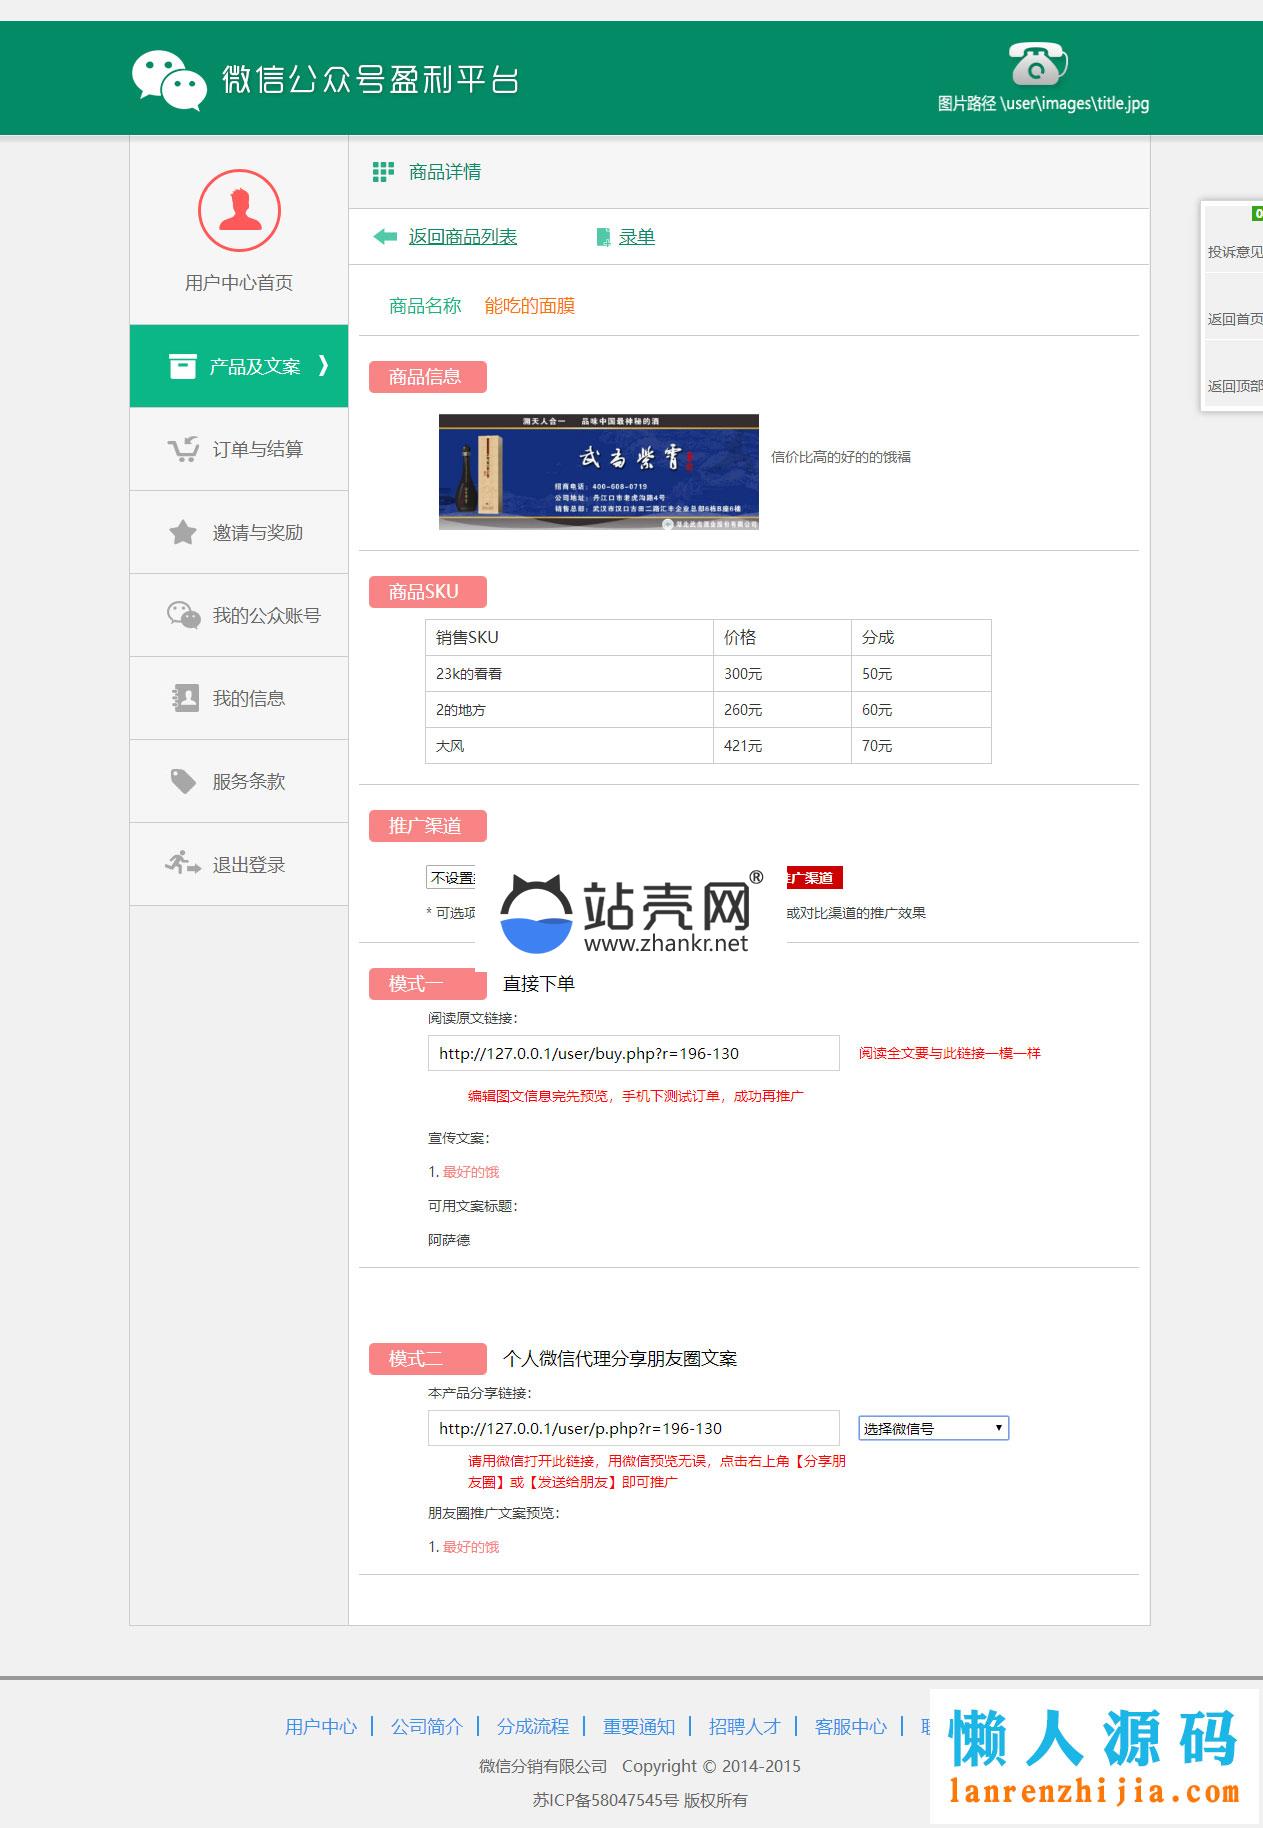The height and width of the screenshot is (1828, 1263).
Task: Click the tag icon for 服务条款
Action: [x=183, y=781]
